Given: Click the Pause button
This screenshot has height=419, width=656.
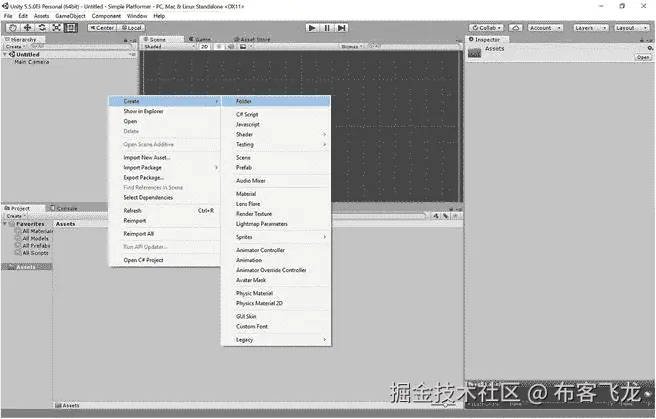Looking at the screenshot, I should pos(327,28).
